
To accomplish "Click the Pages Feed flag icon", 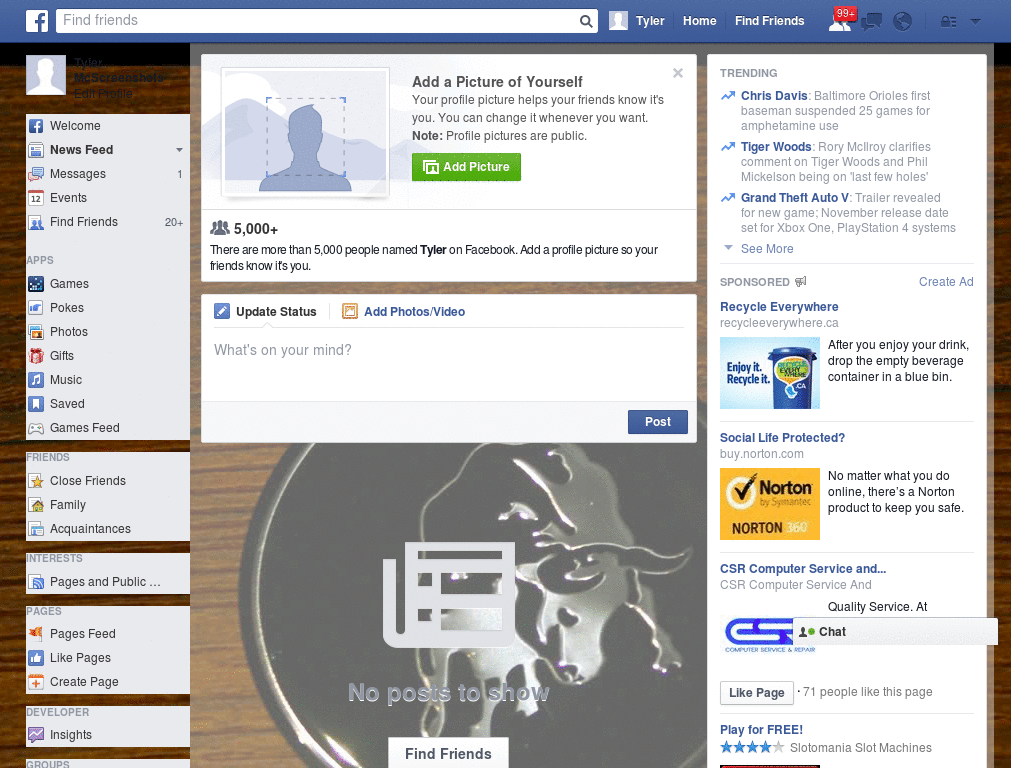I will [36, 634].
